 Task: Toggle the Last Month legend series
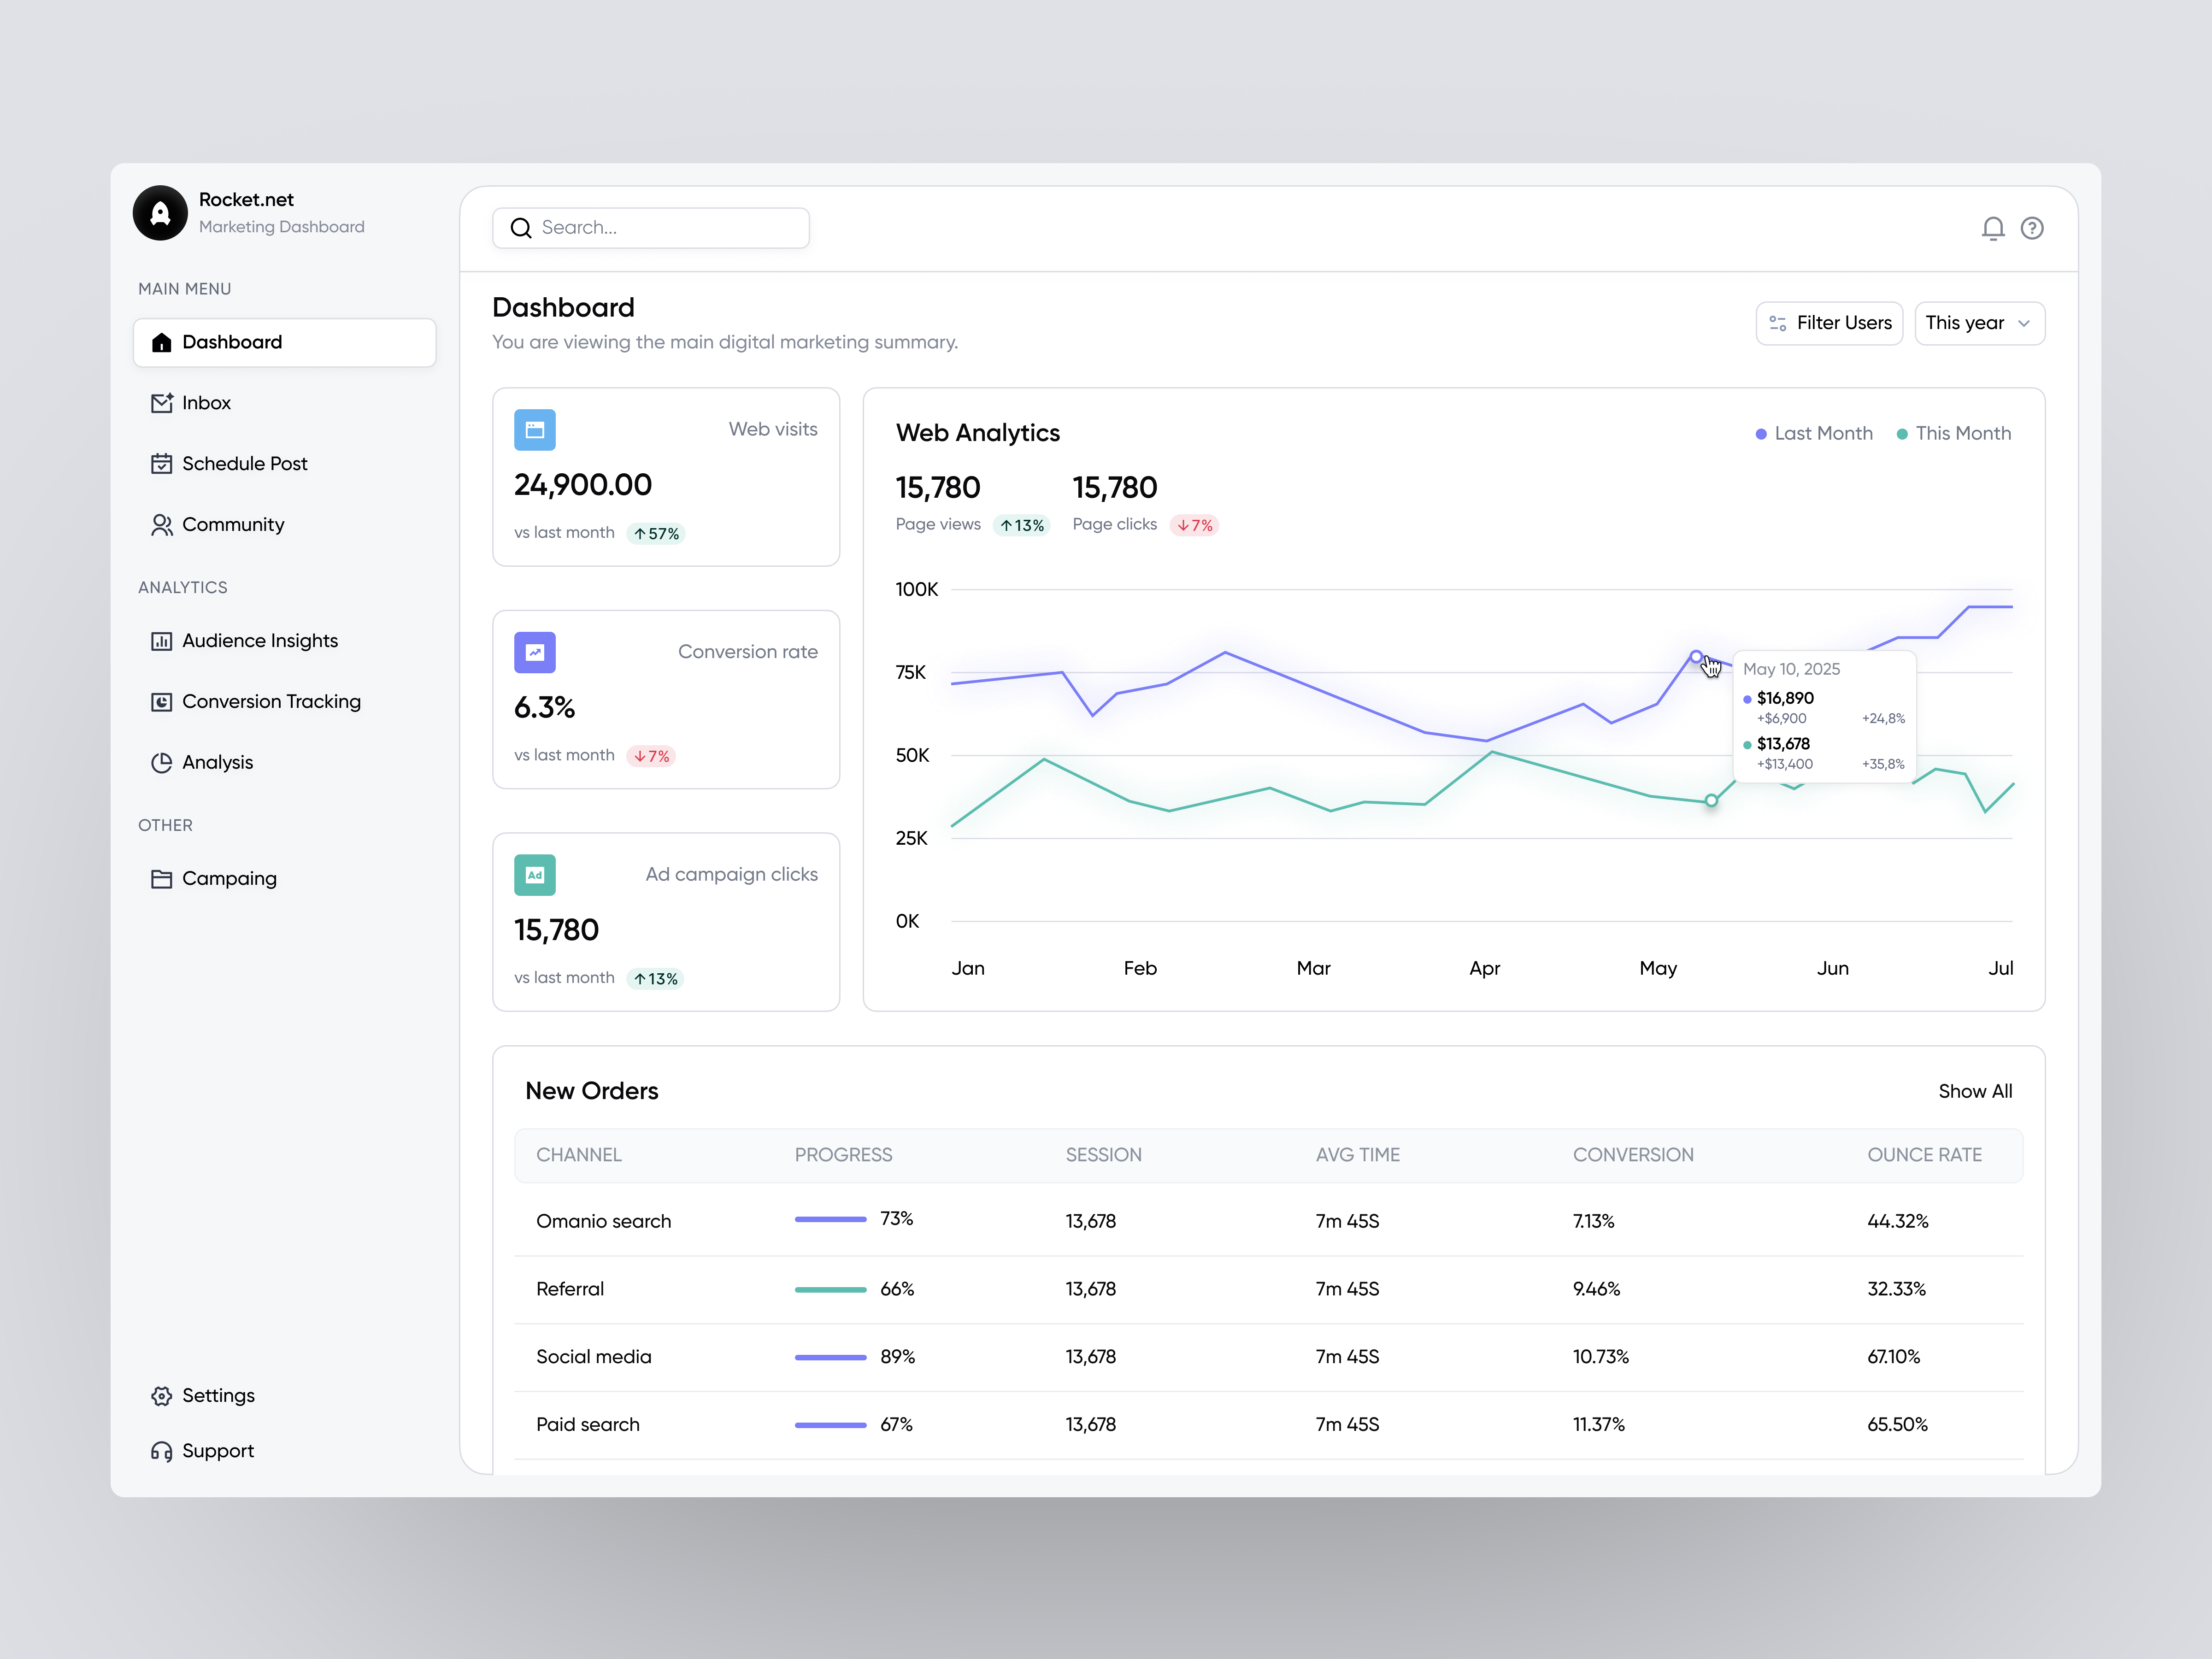pyautogui.click(x=1813, y=433)
